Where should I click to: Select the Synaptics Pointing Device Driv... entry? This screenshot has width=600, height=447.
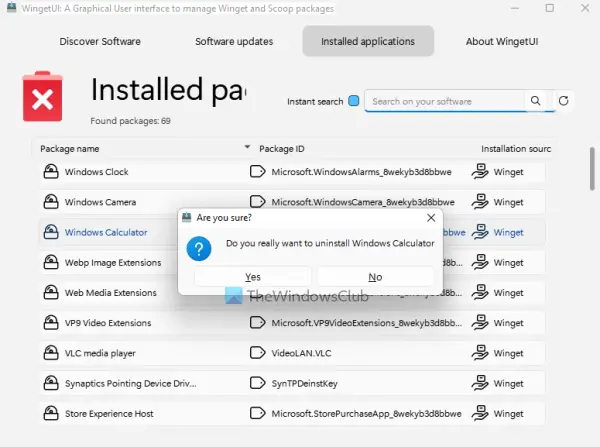point(130,383)
